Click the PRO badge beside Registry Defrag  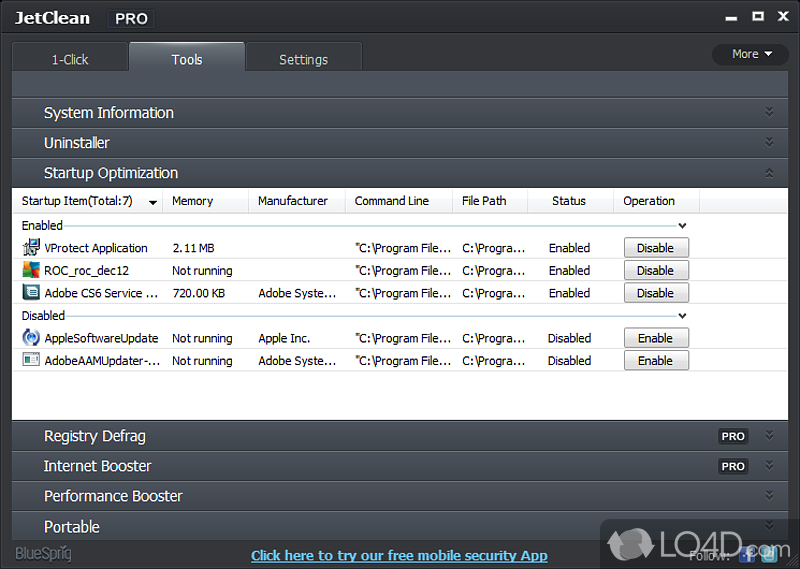[x=733, y=436]
